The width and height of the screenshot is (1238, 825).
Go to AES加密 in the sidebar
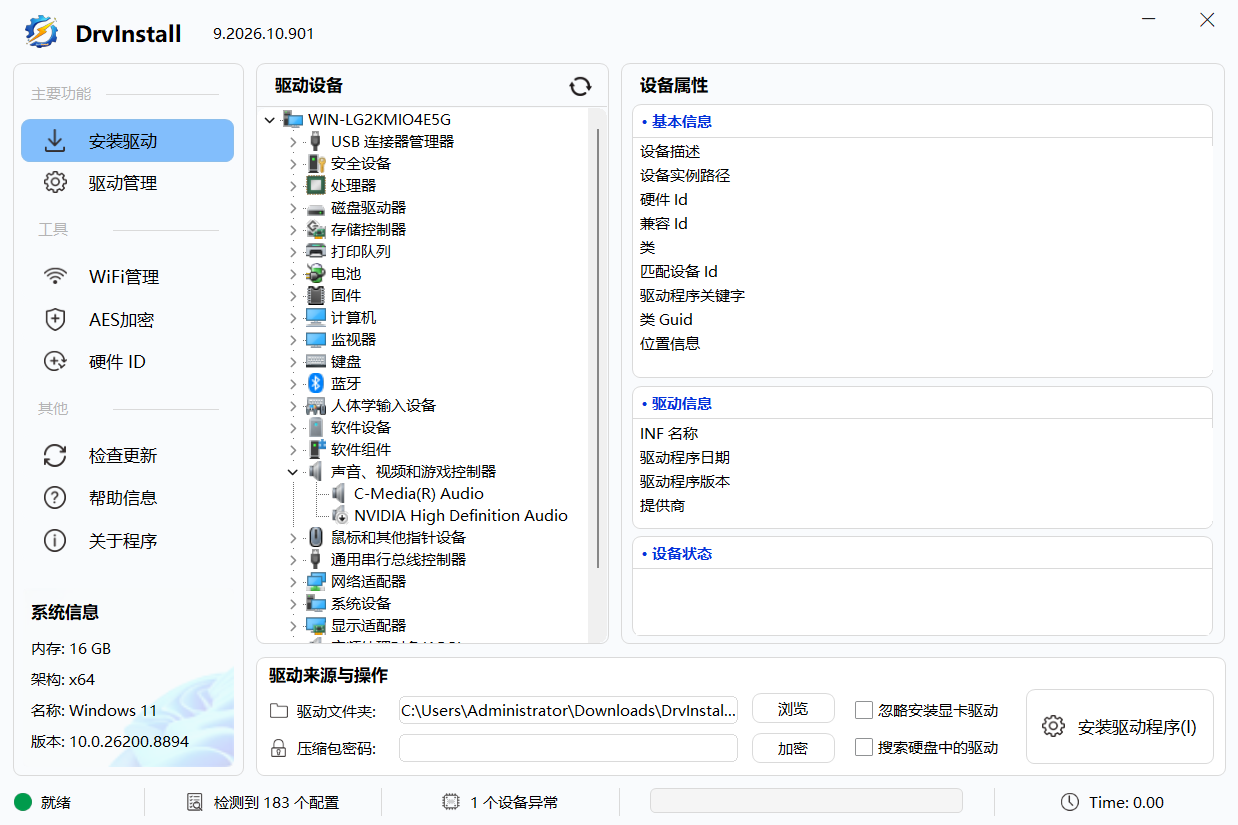127,320
